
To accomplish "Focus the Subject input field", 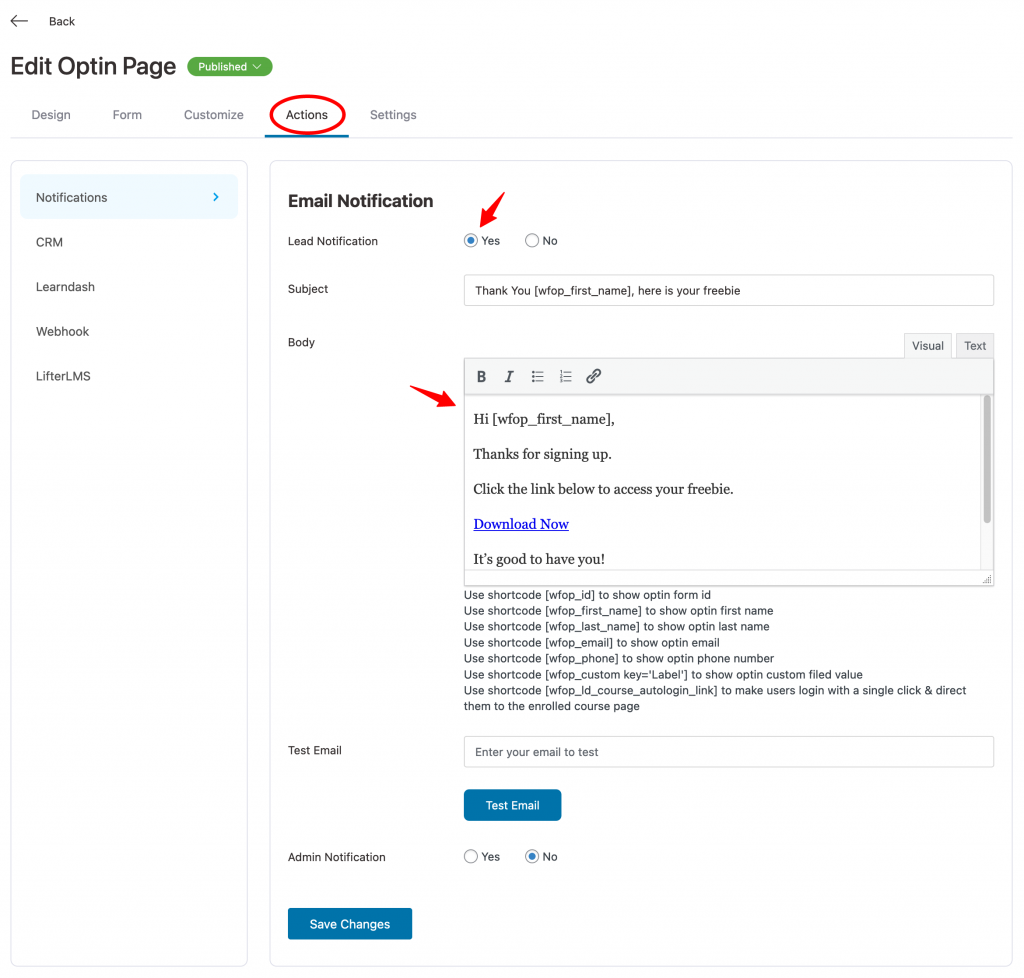I will click(729, 291).
